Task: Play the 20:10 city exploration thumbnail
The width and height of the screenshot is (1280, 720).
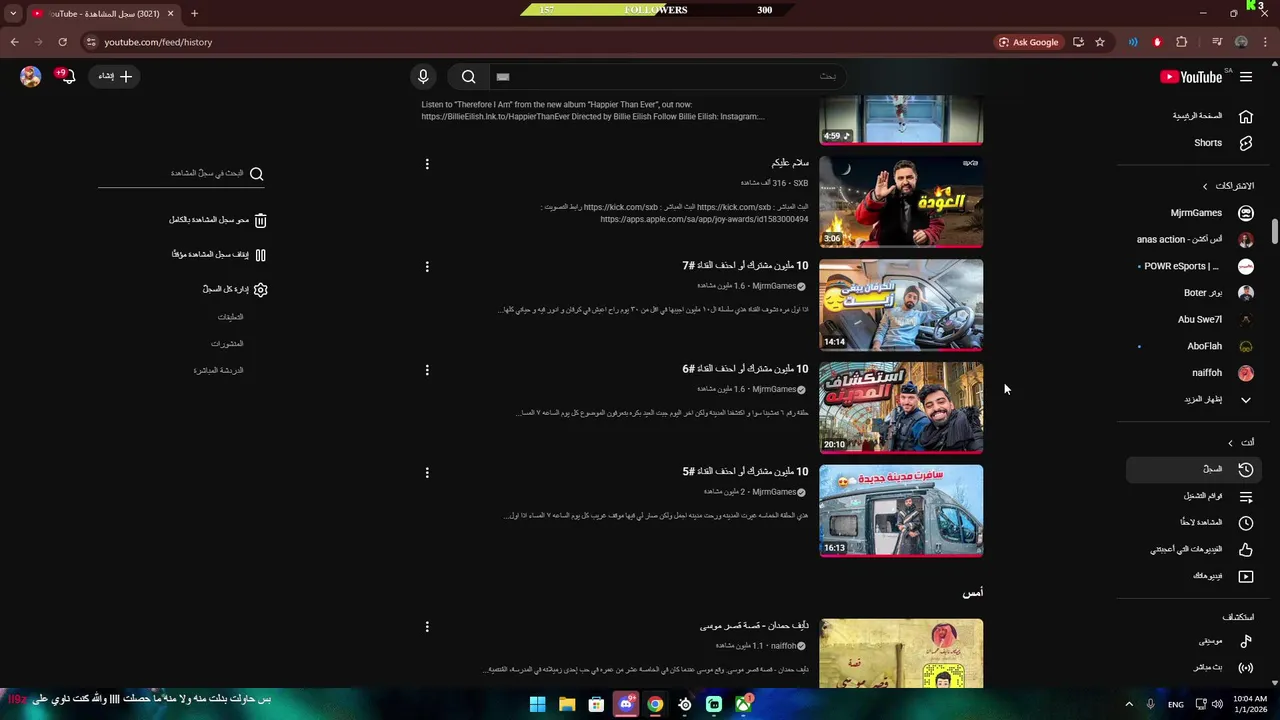Action: coord(901,408)
